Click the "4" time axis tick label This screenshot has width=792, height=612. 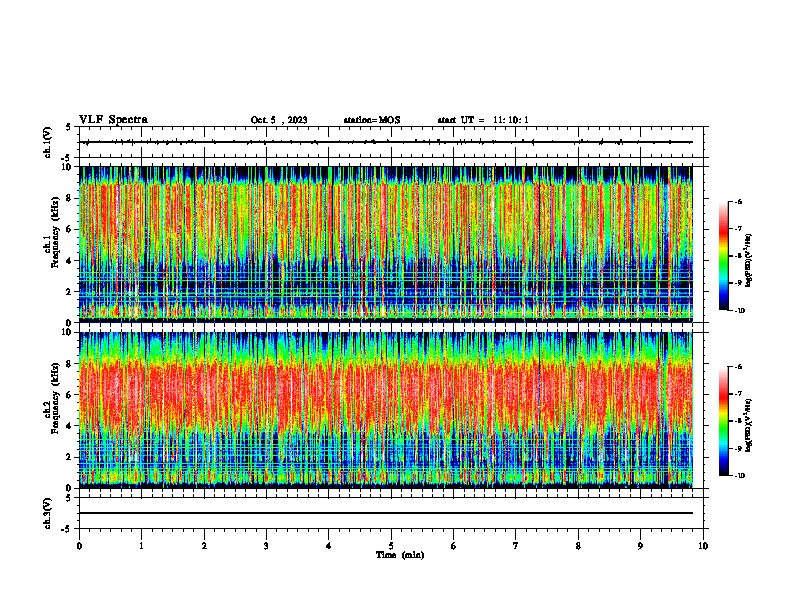coord(329,546)
